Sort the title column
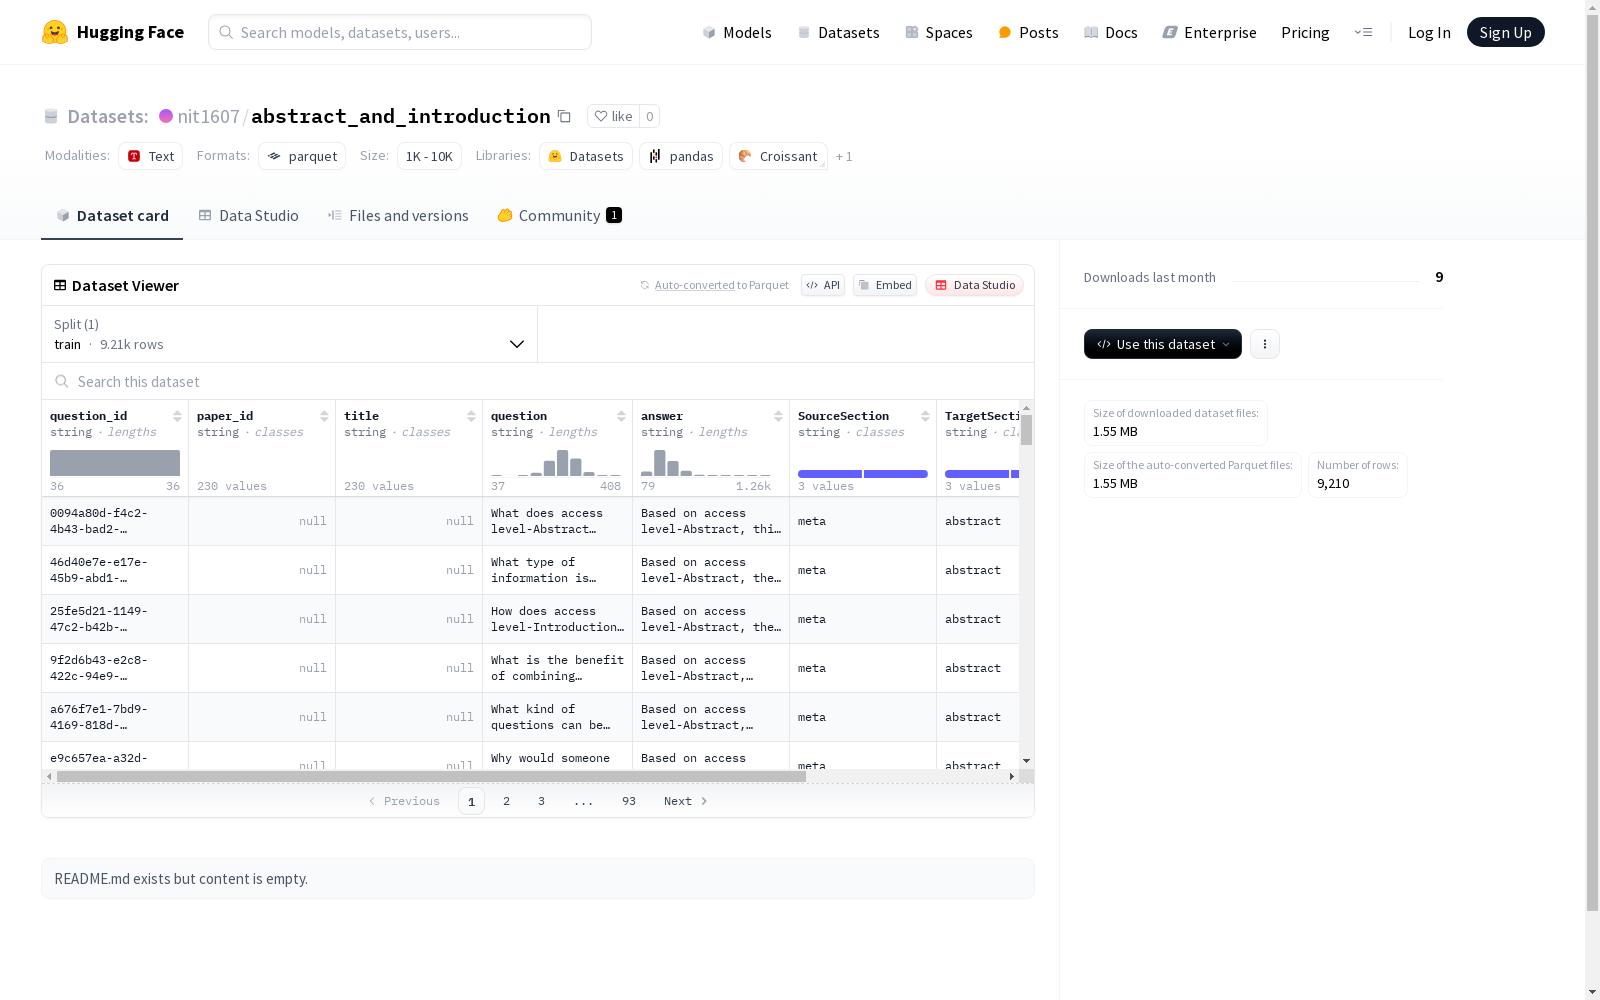Screen dimensions: 1600x1000 click(471, 416)
